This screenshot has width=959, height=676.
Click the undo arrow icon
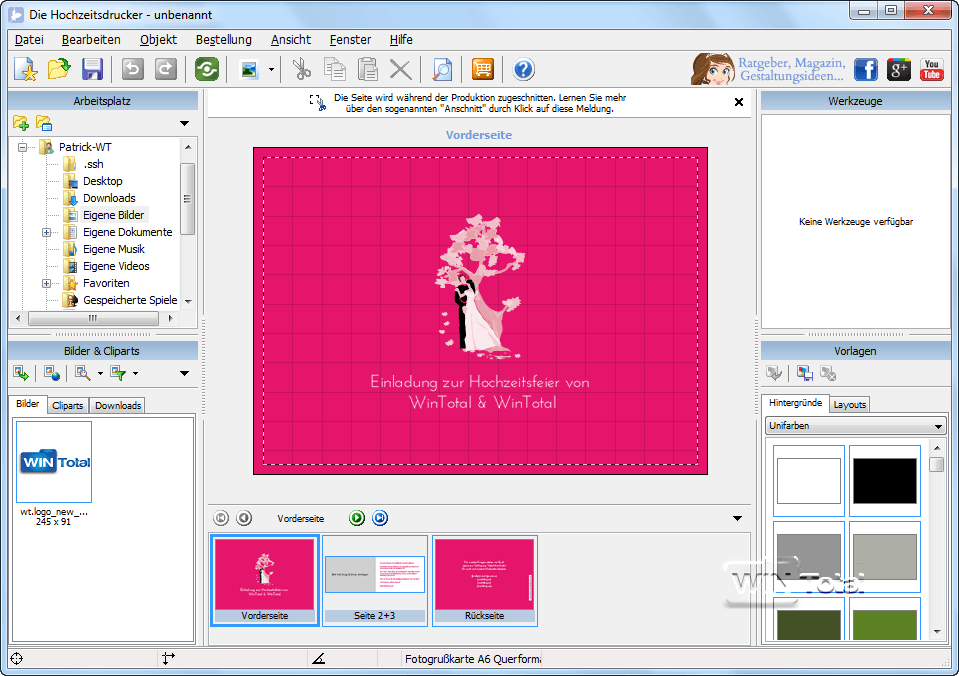132,69
